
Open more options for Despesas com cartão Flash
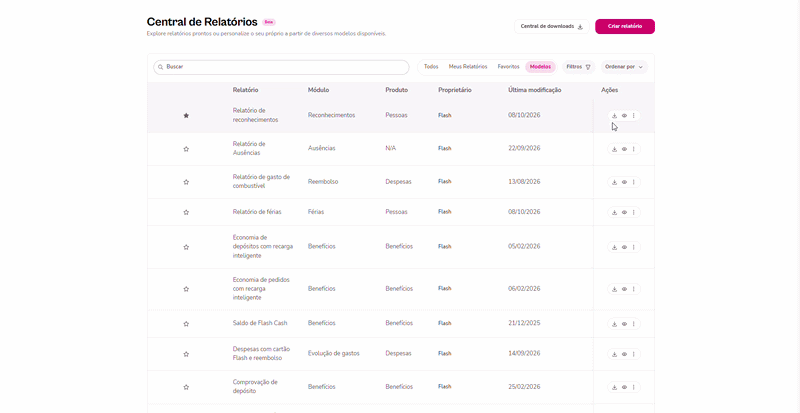click(x=634, y=354)
